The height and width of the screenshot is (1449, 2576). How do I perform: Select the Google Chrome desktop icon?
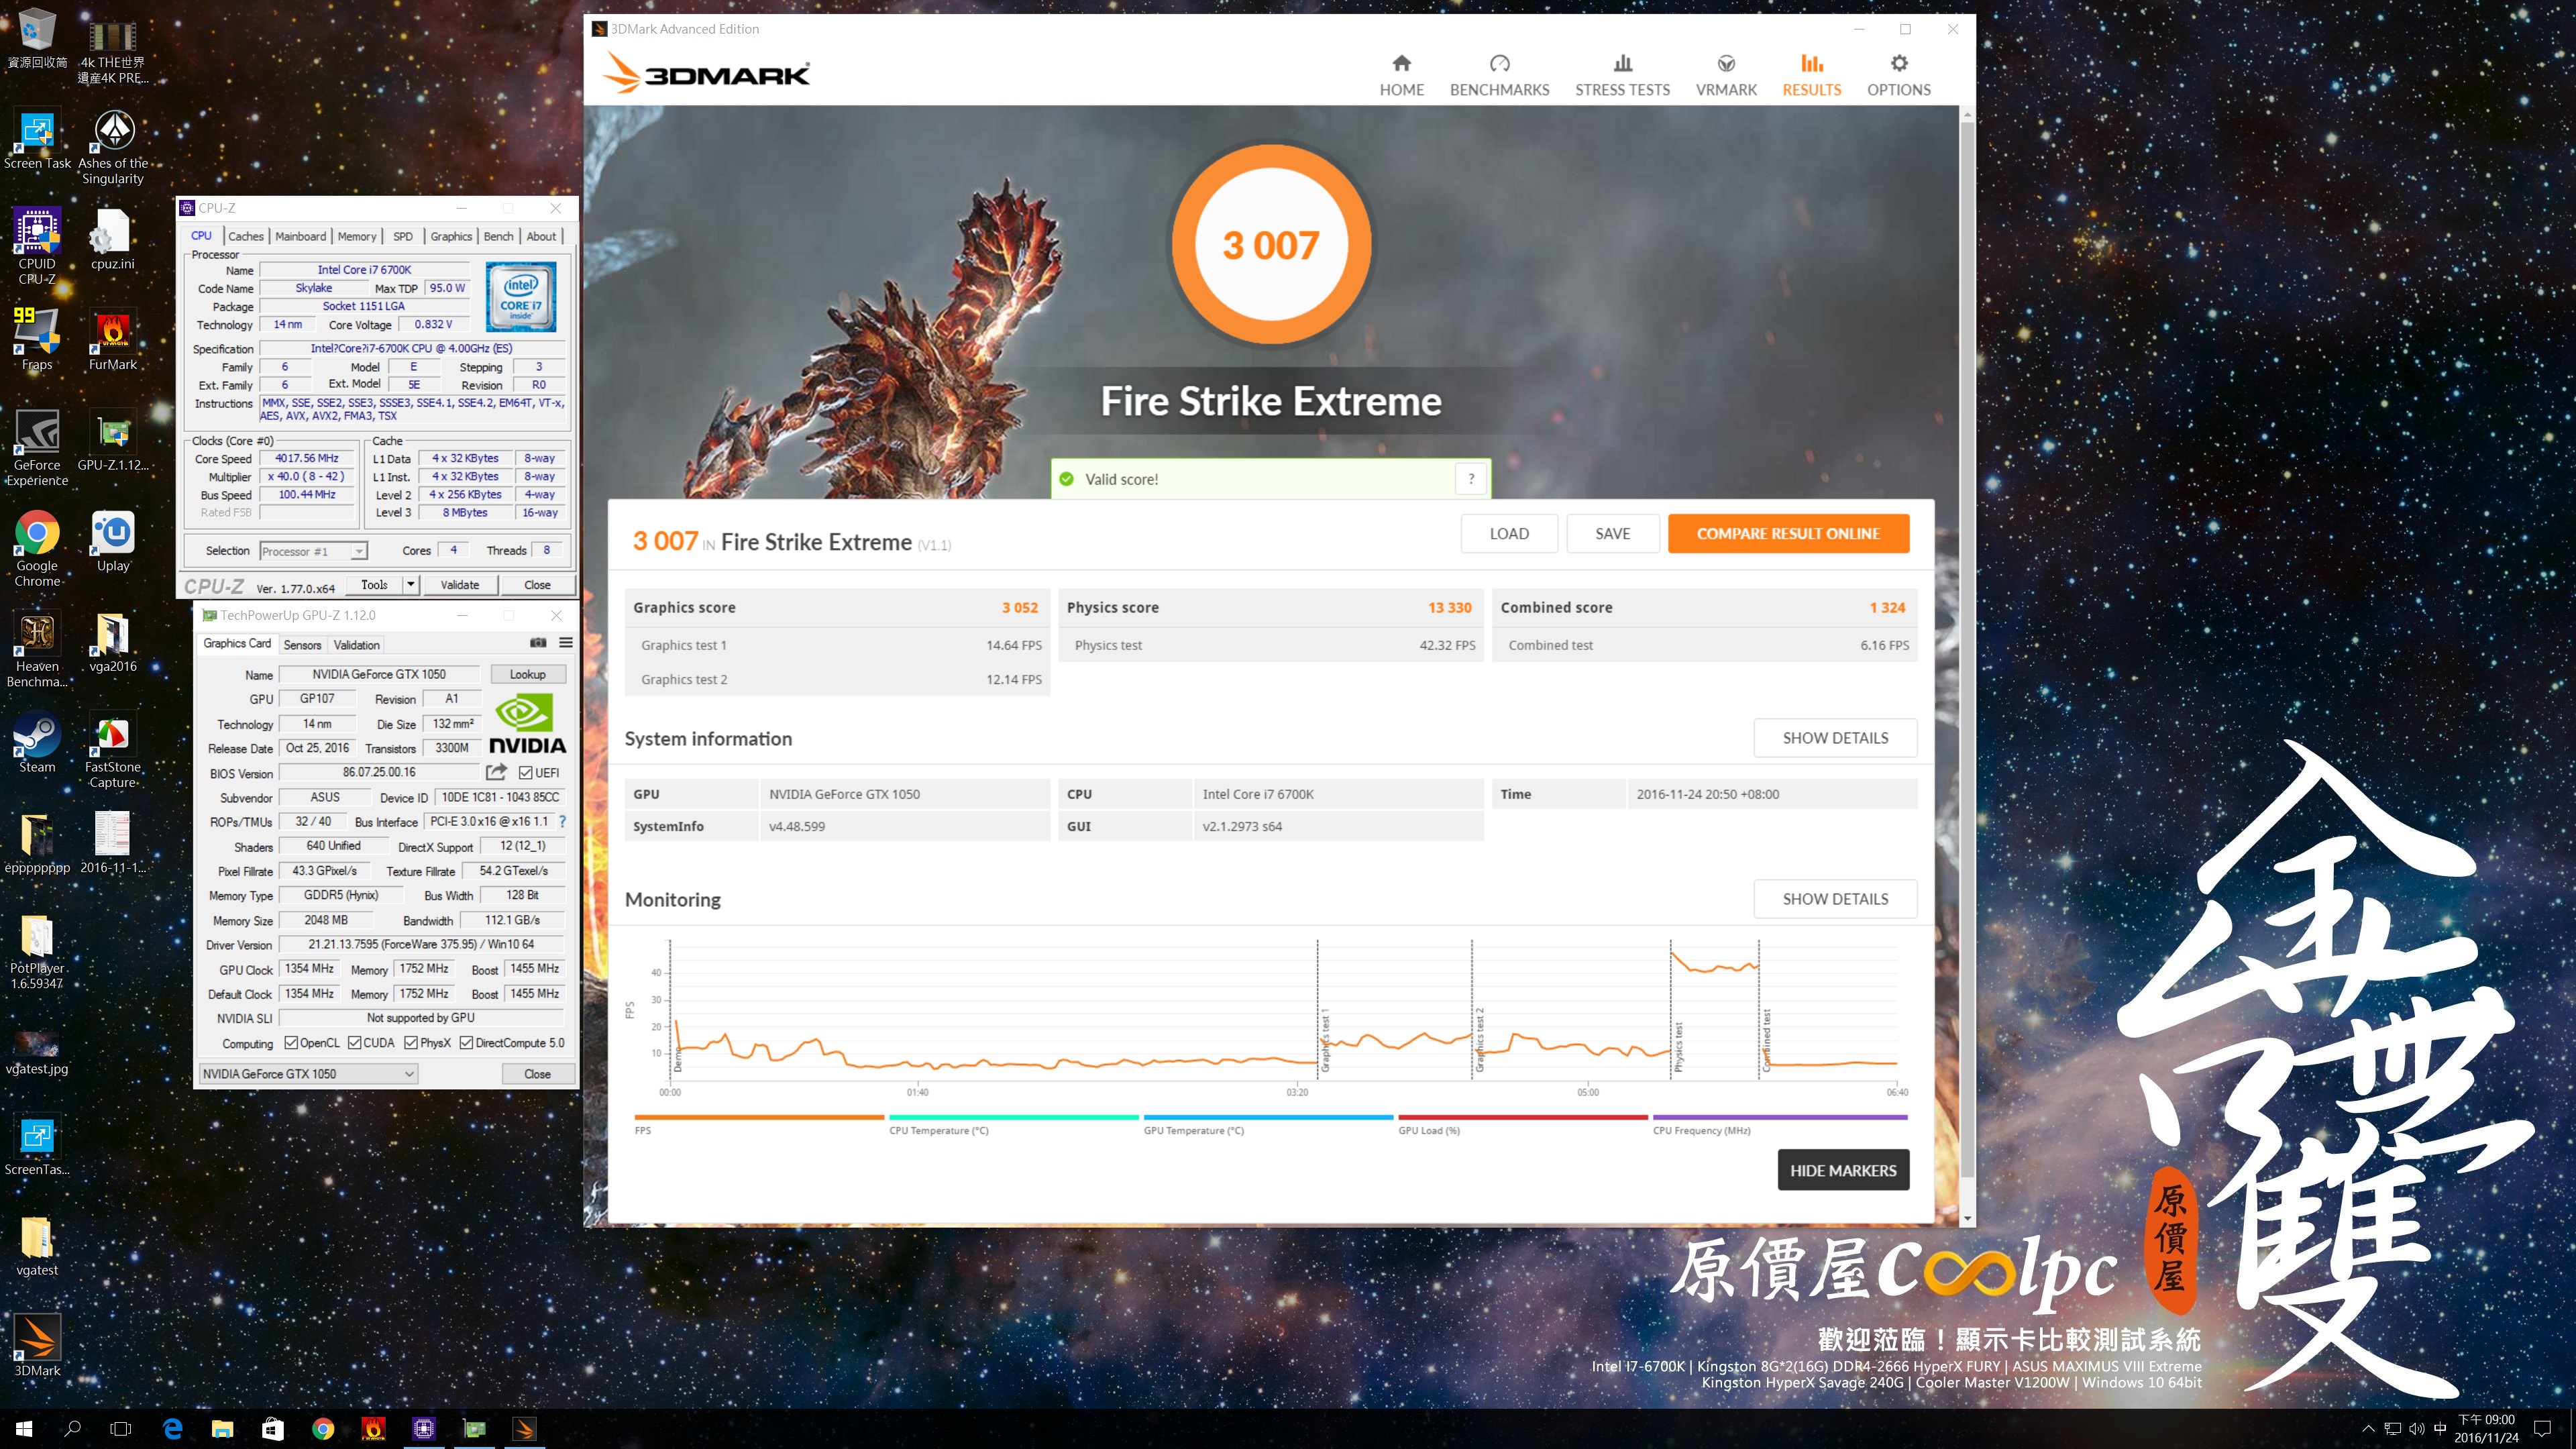(37, 549)
